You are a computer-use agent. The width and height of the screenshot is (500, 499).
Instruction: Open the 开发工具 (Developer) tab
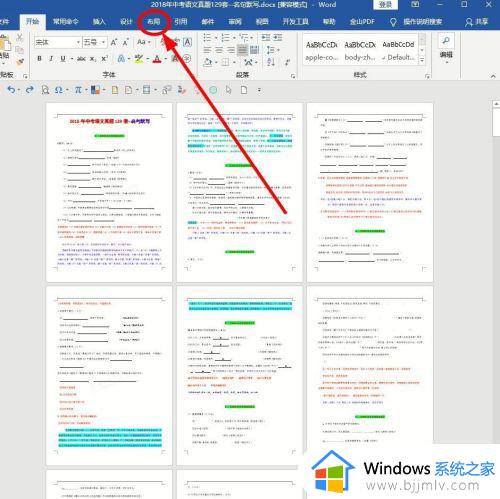point(295,22)
